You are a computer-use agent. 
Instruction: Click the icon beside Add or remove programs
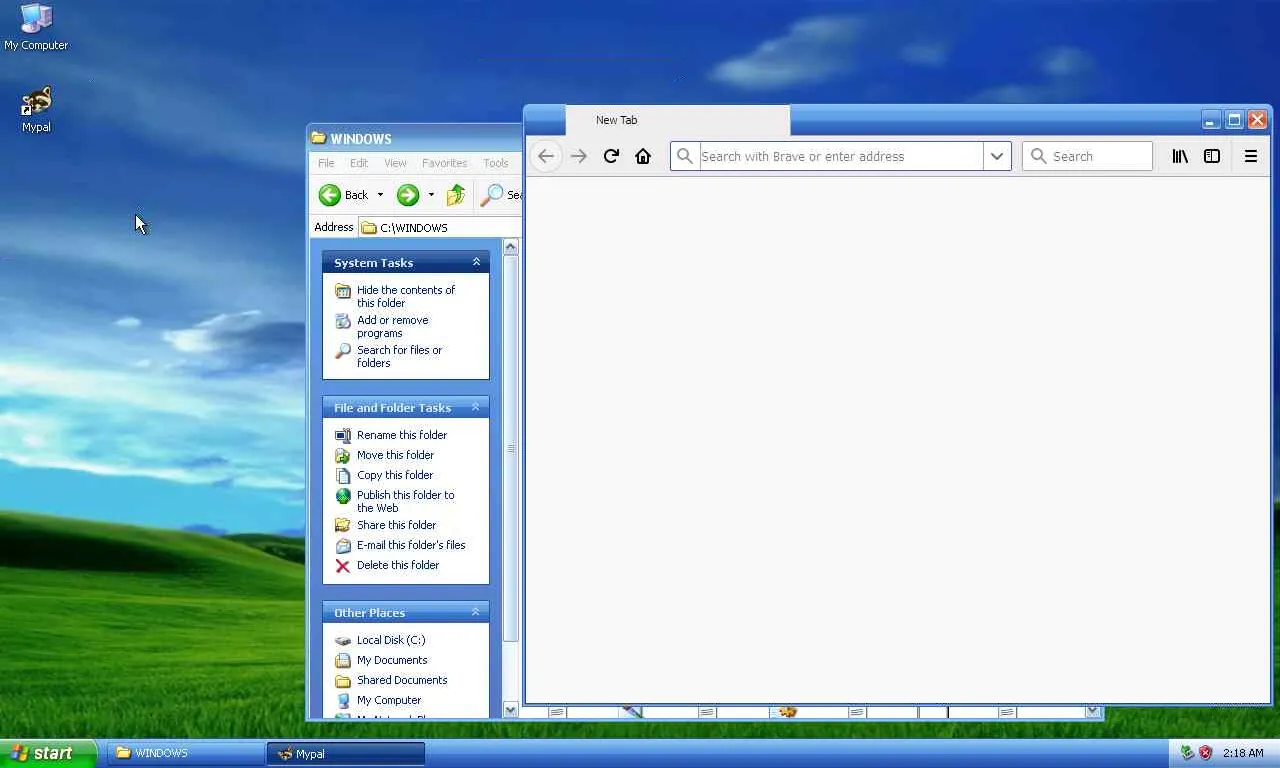pyautogui.click(x=343, y=321)
